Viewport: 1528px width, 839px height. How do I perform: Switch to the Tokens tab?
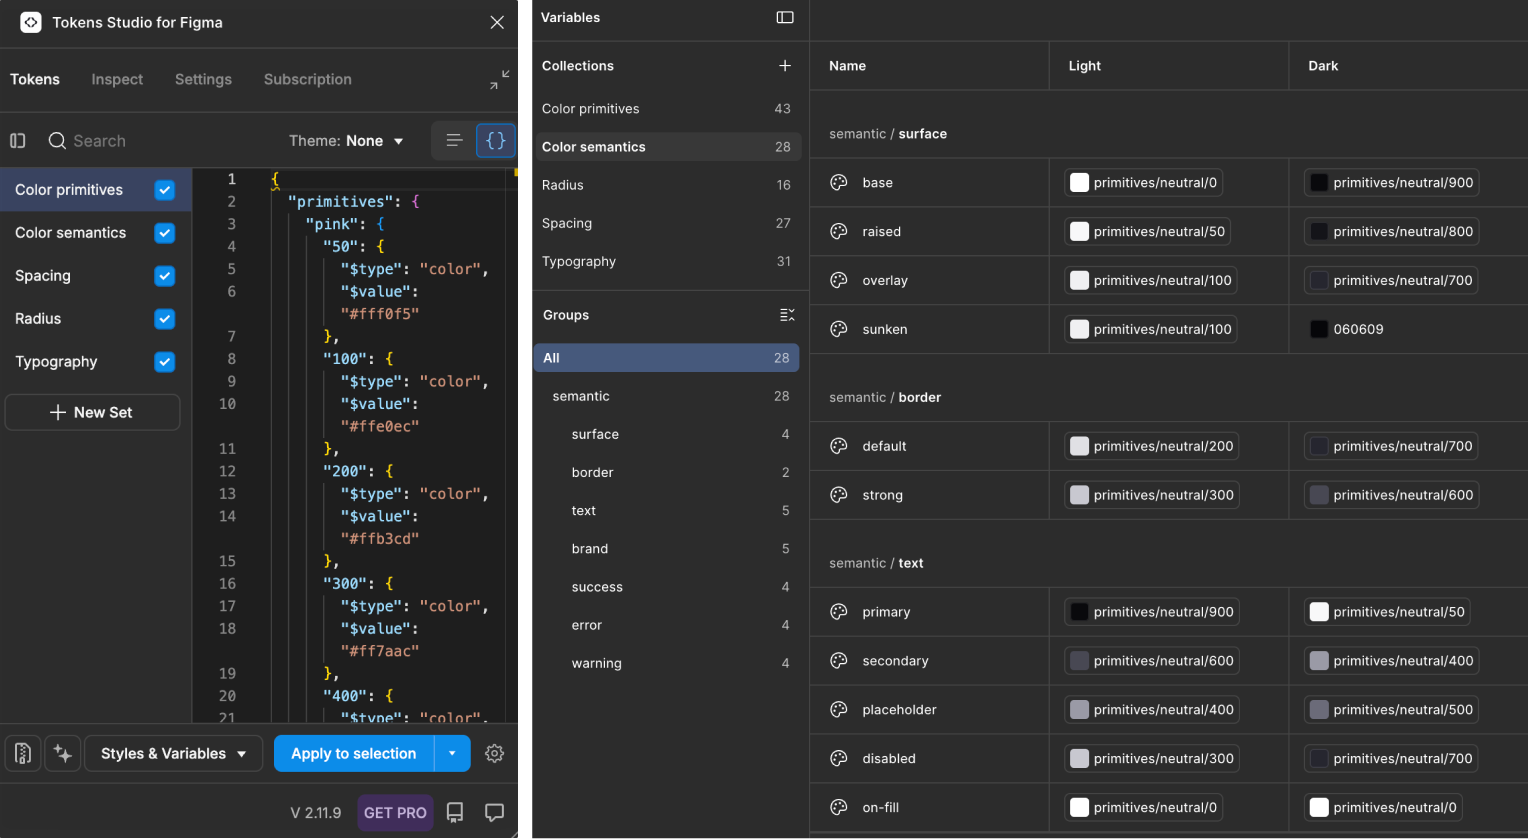pos(35,80)
